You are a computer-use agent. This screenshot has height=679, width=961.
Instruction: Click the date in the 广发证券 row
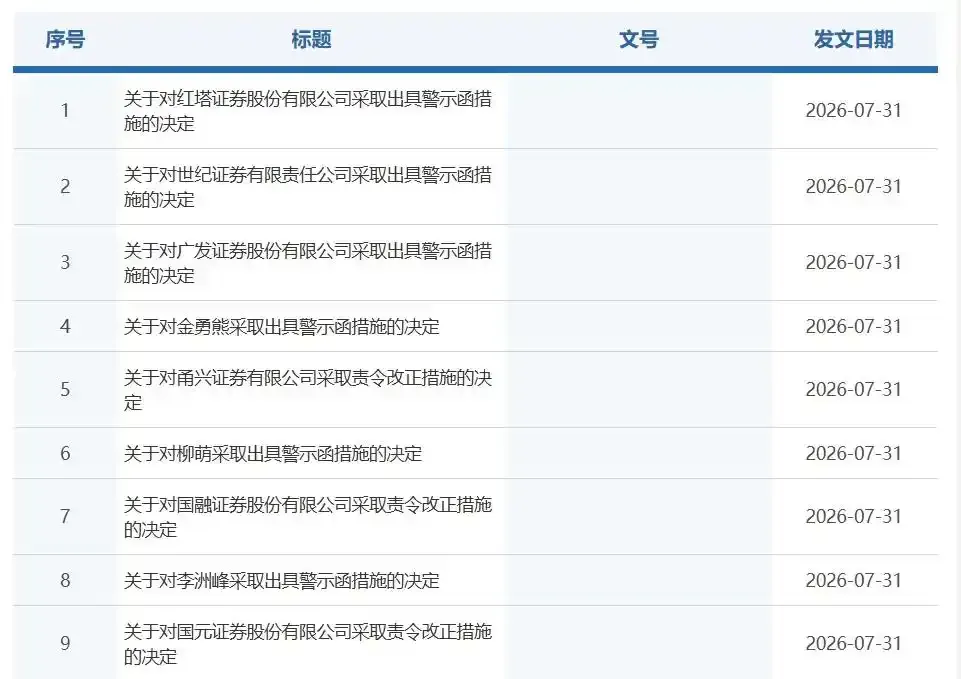(854, 263)
